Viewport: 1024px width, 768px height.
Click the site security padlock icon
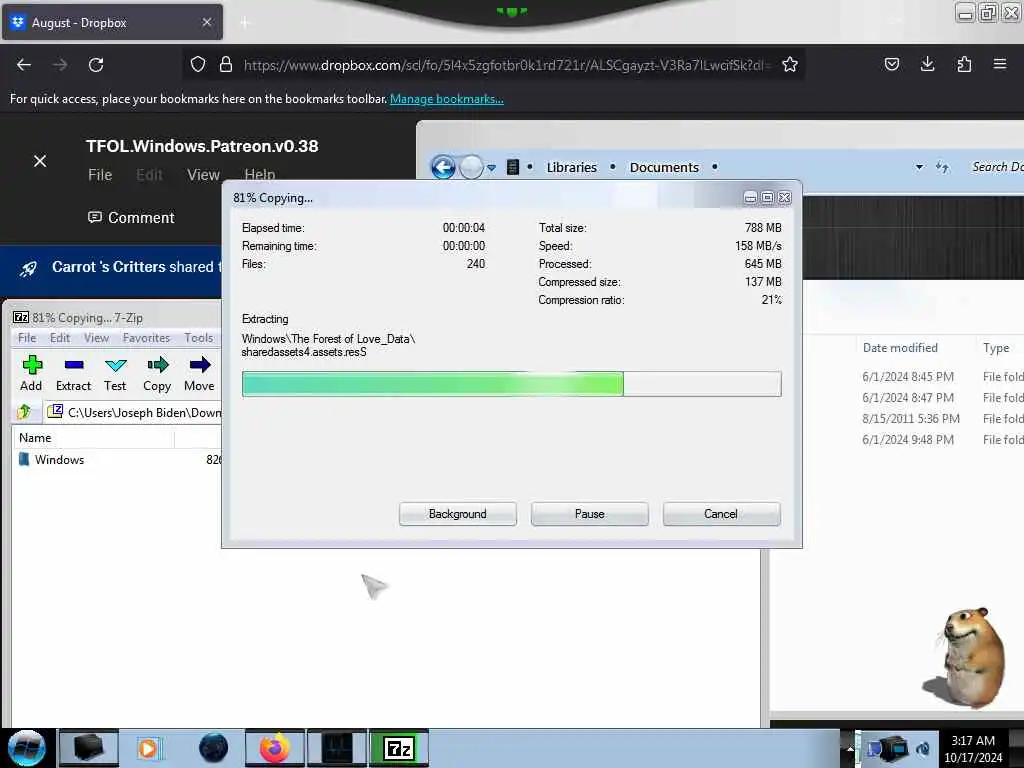coord(226,65)
